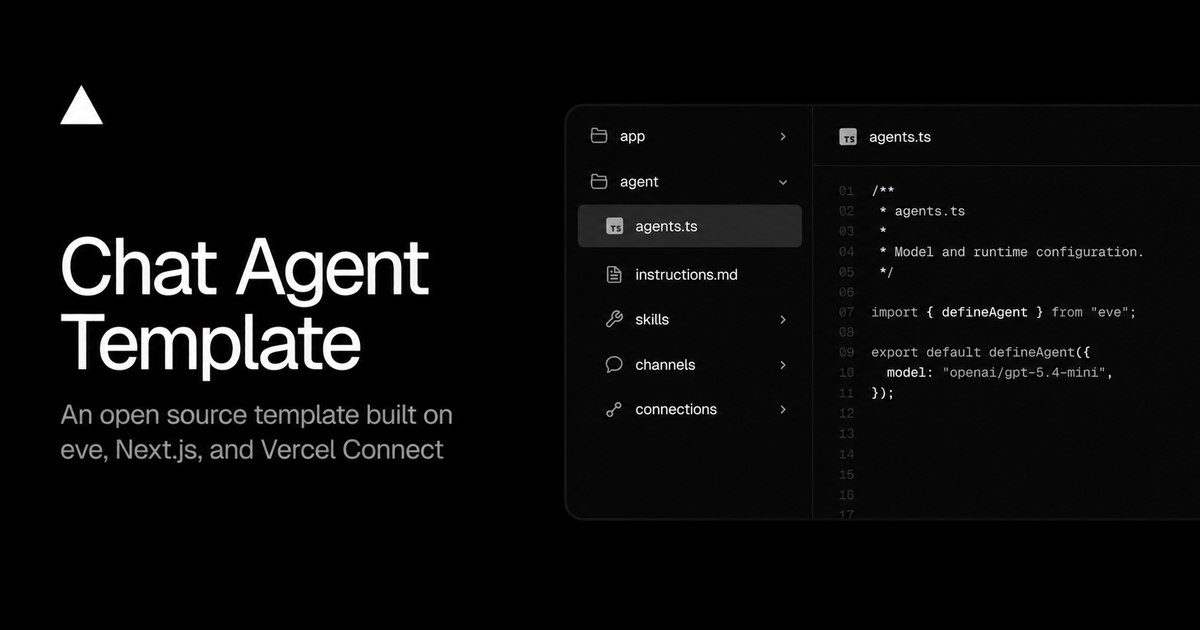Click the document icon for instructions.md

point(615,274)
